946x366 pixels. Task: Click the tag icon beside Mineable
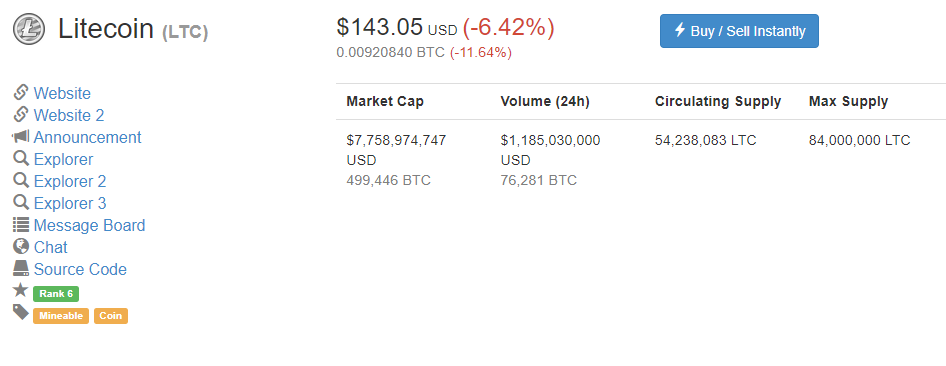21,312
